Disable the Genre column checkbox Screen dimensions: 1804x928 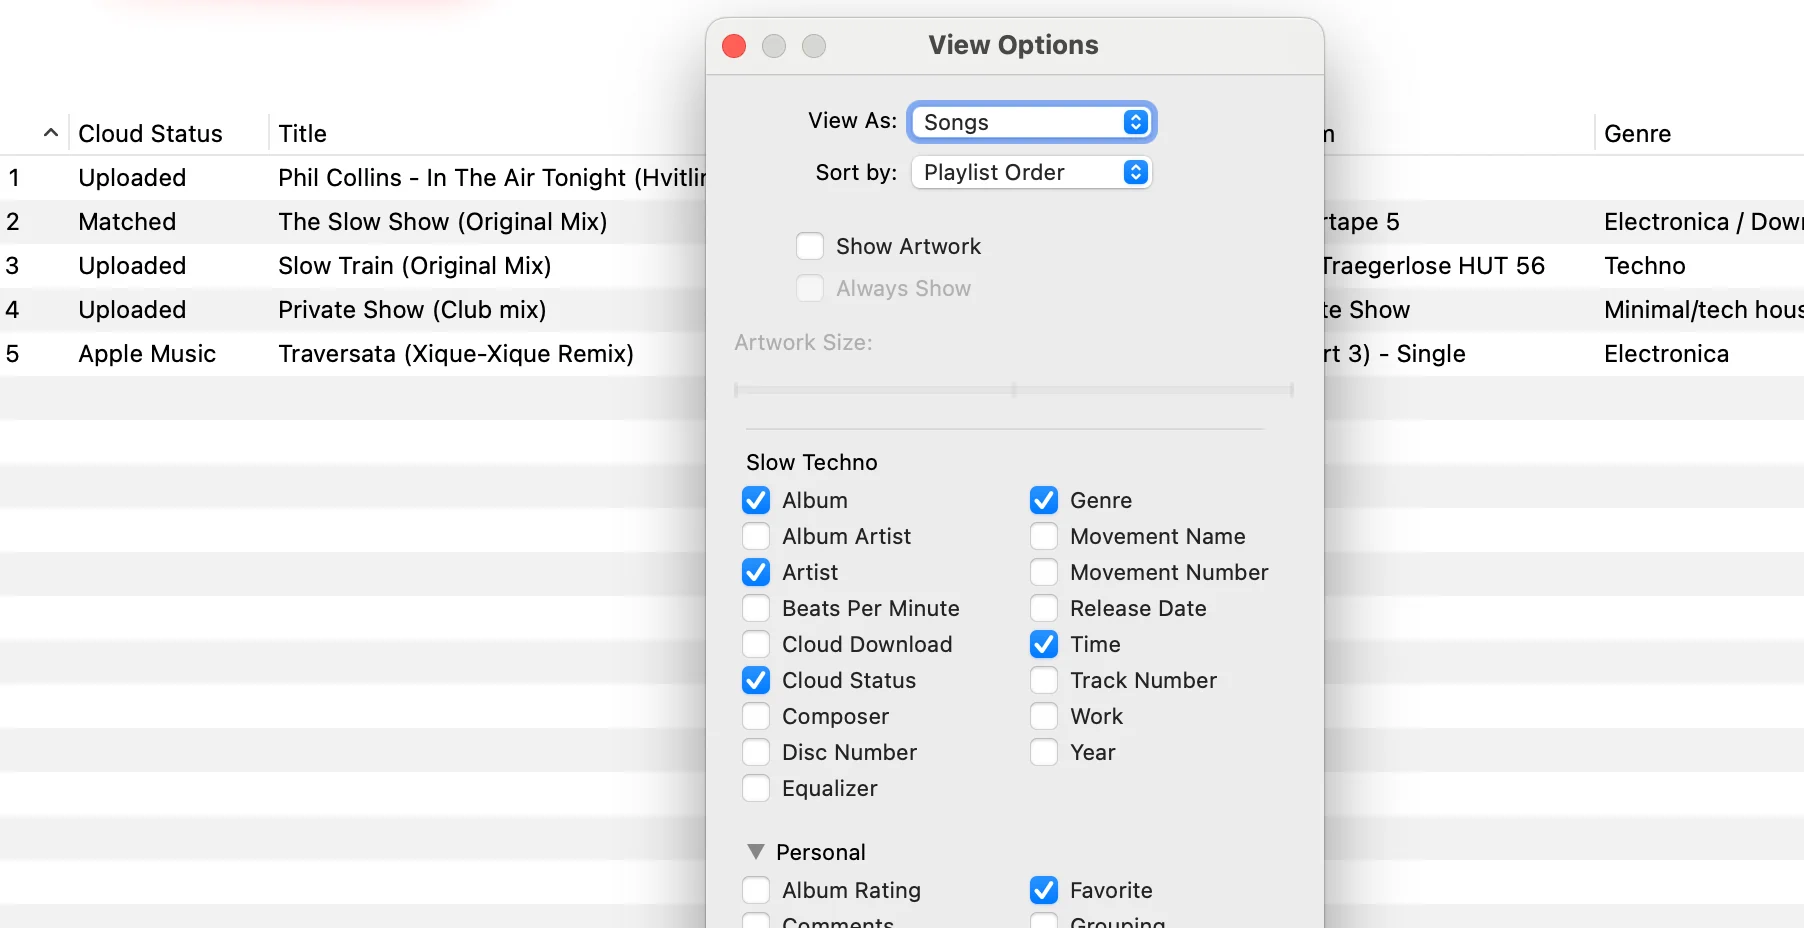pyautogui.click(x=1044, y=500)
